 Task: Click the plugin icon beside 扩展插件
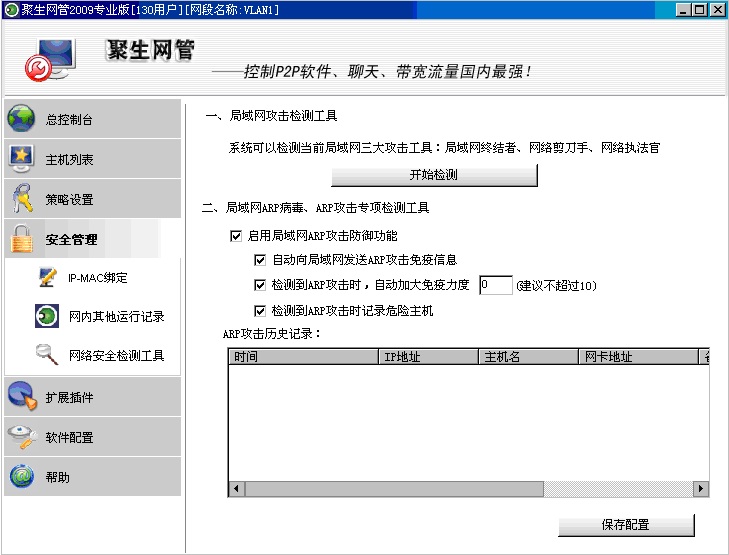pos(22,396)
